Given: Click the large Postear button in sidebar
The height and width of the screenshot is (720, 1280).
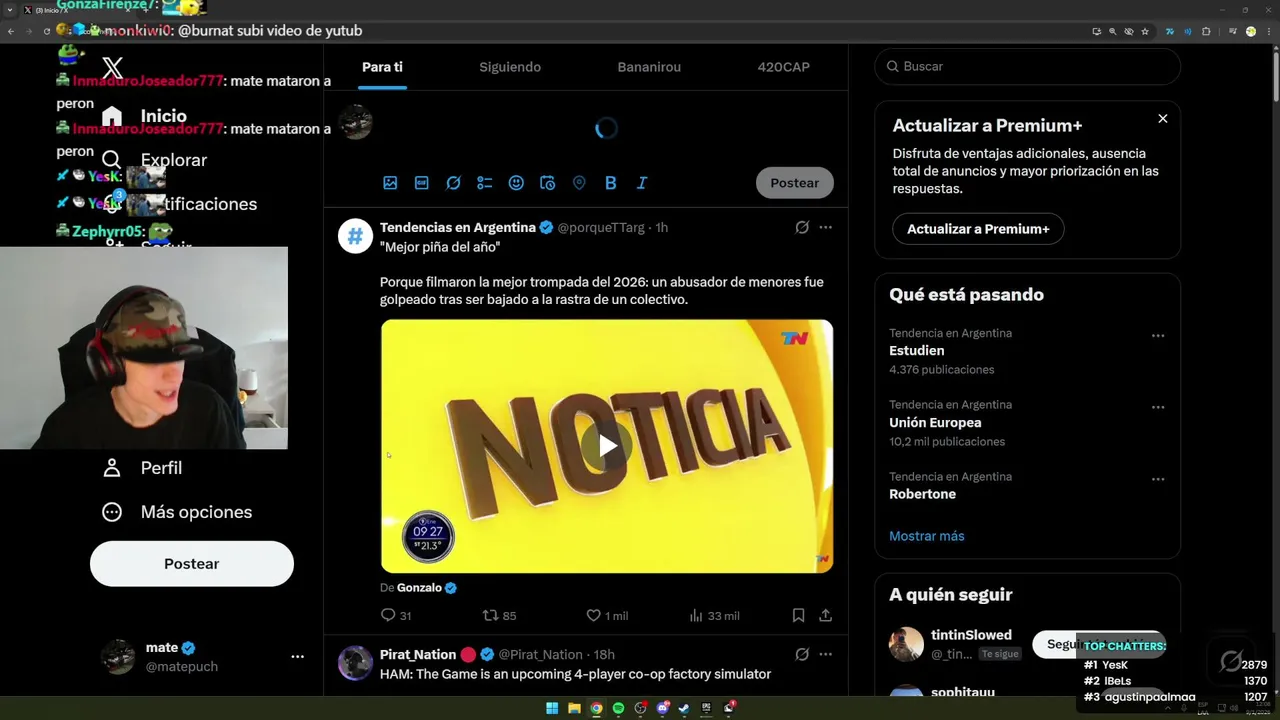Looking at the screenshot, I should coord(192,564).
